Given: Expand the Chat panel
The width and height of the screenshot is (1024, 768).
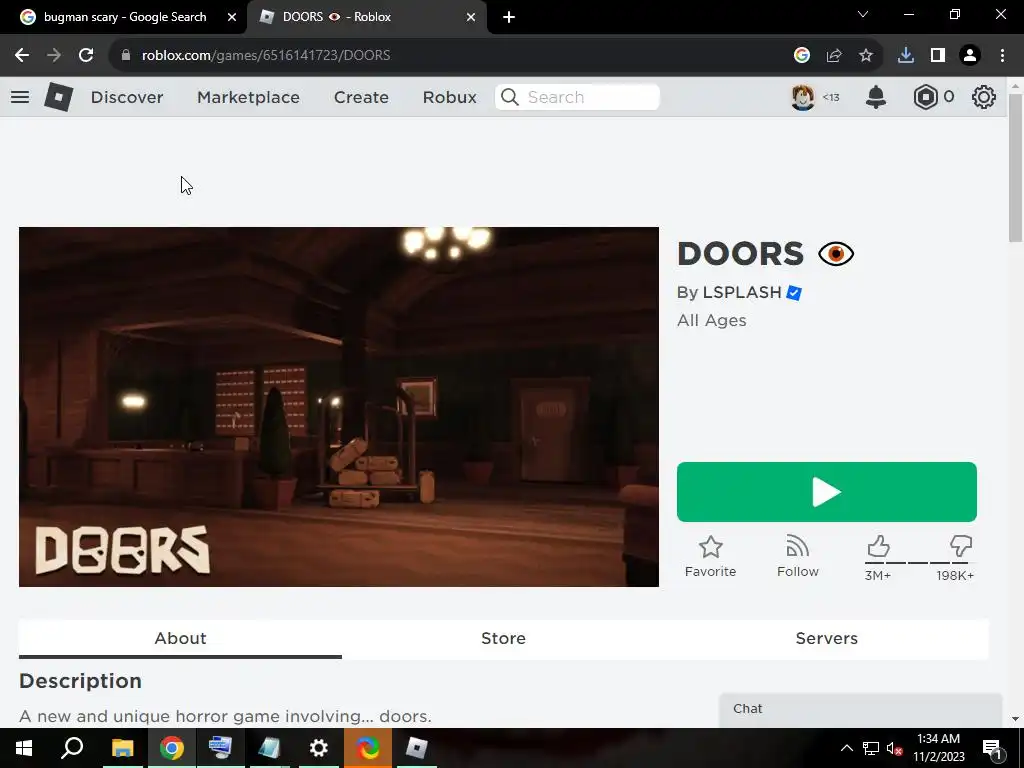Looking at the screenshot, I should (861, 710).
